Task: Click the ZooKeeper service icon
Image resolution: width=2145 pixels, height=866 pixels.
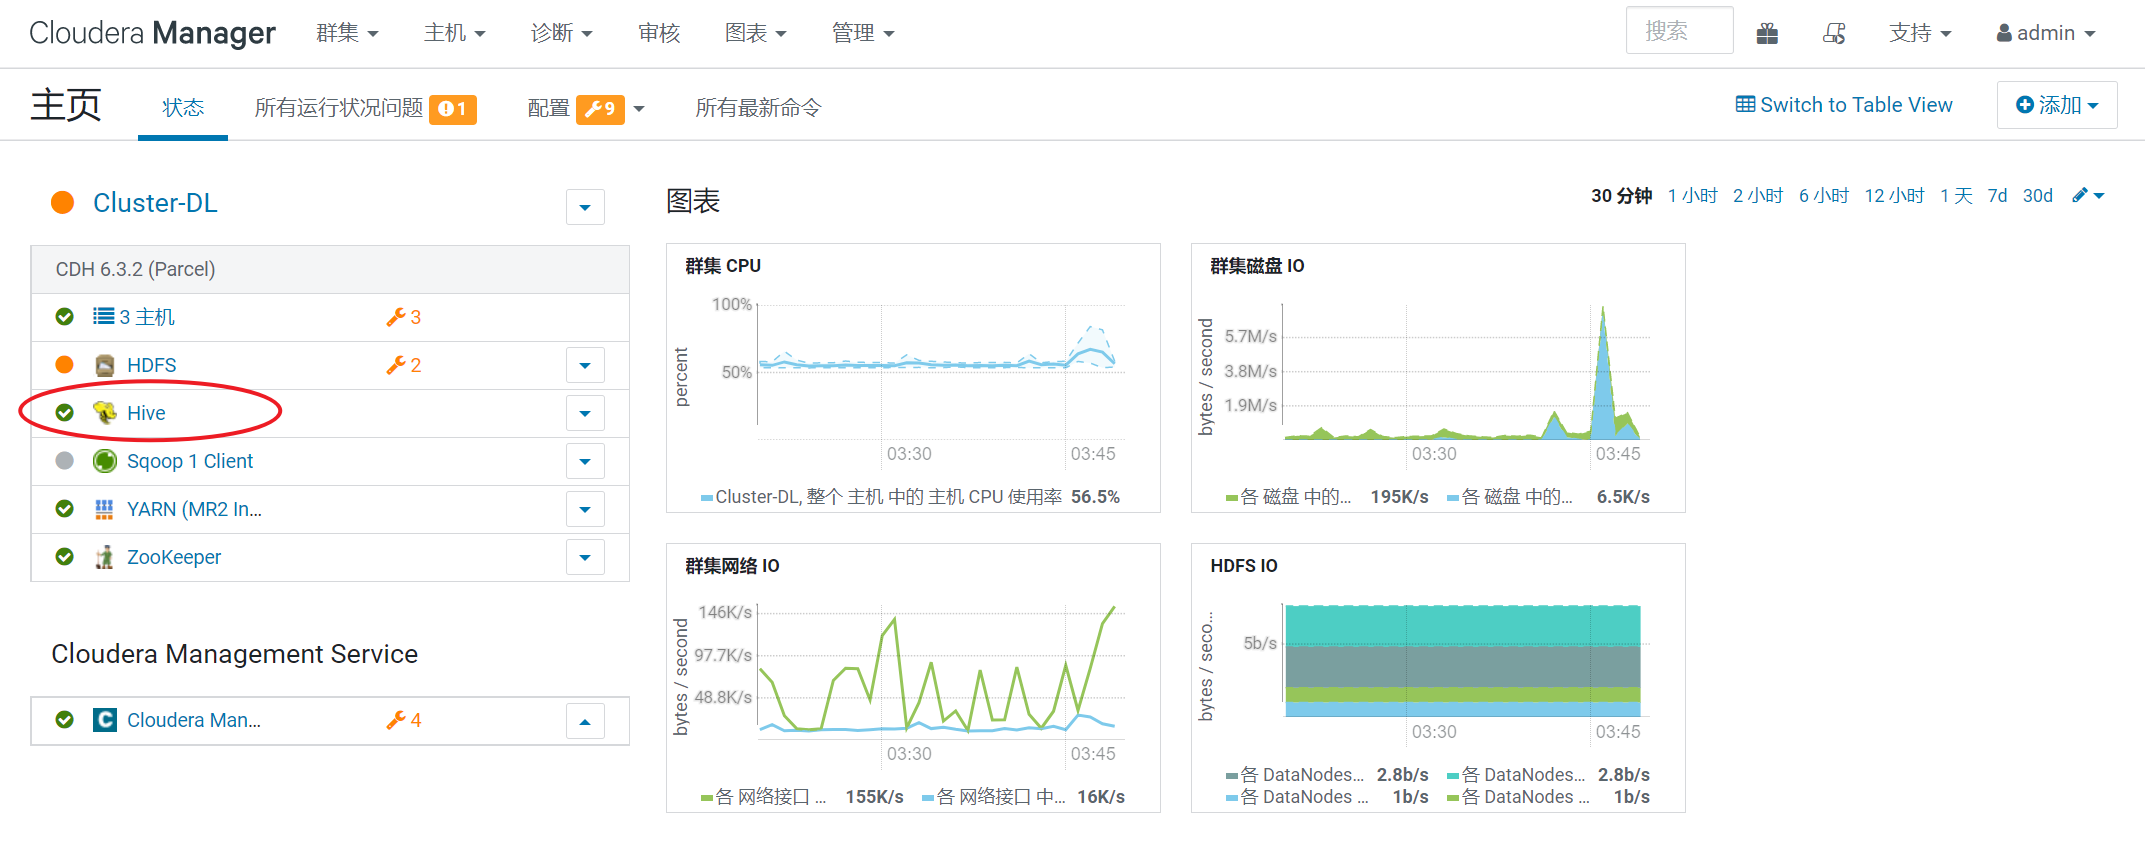Action: tap(104, 557)
